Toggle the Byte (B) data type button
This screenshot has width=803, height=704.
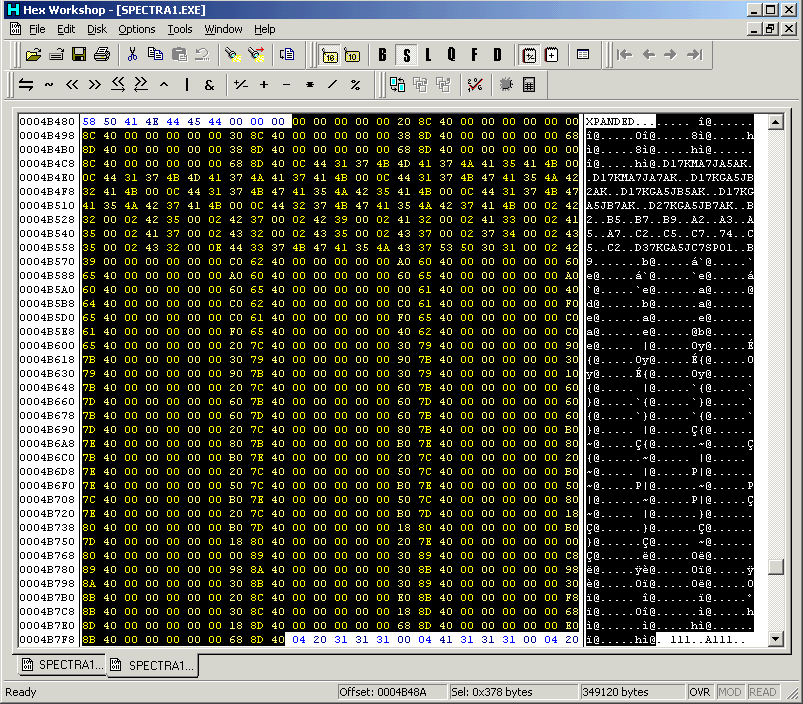click(382, 54)
